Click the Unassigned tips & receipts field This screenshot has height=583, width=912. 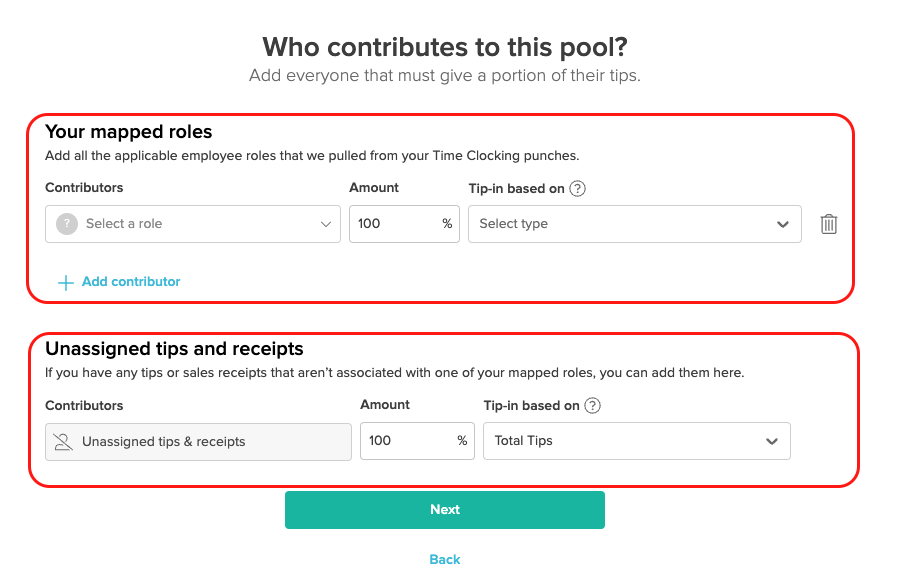point(198,440)
